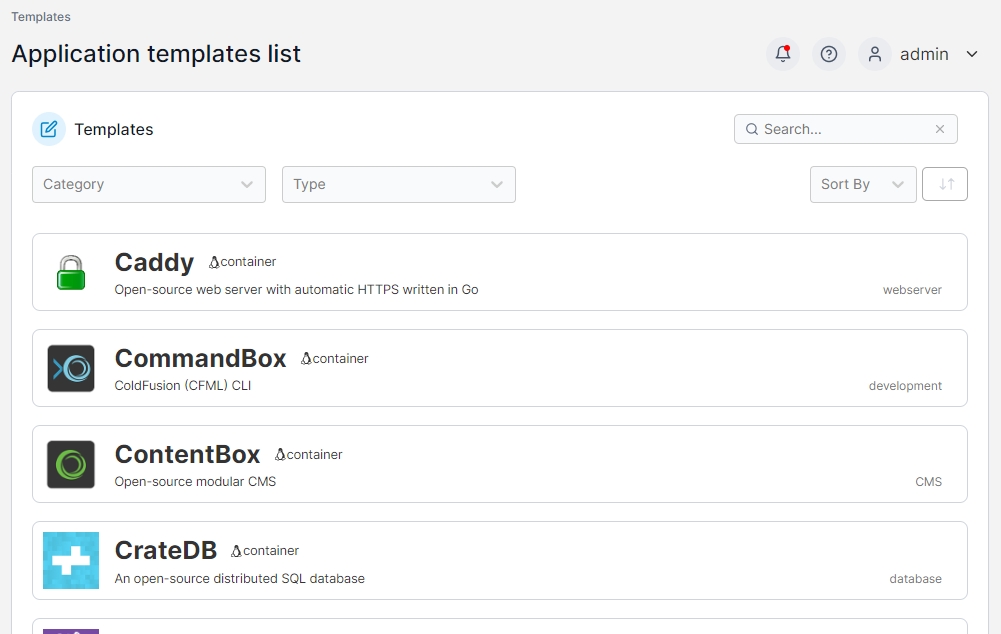This screenshot has height=634, width=1001.
Task: Open the Sort By dropdown
Action: point(863,184)
